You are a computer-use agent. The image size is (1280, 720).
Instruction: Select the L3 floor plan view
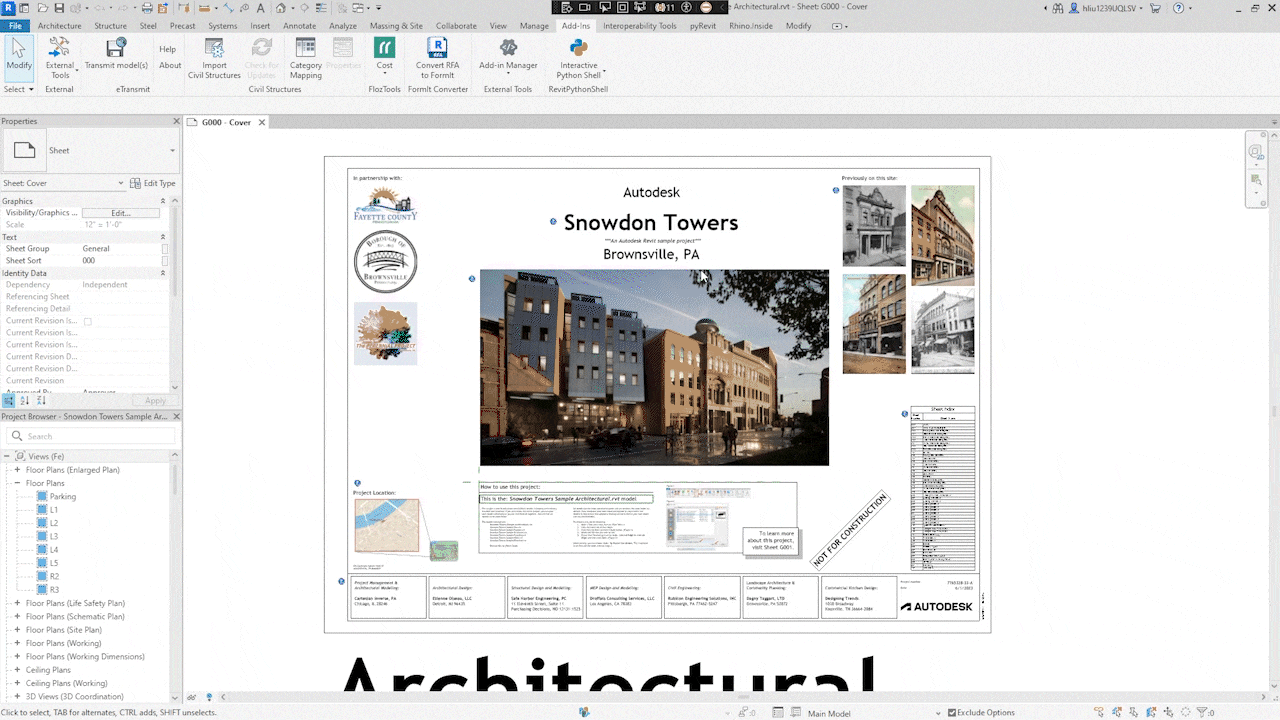[54, 536]
